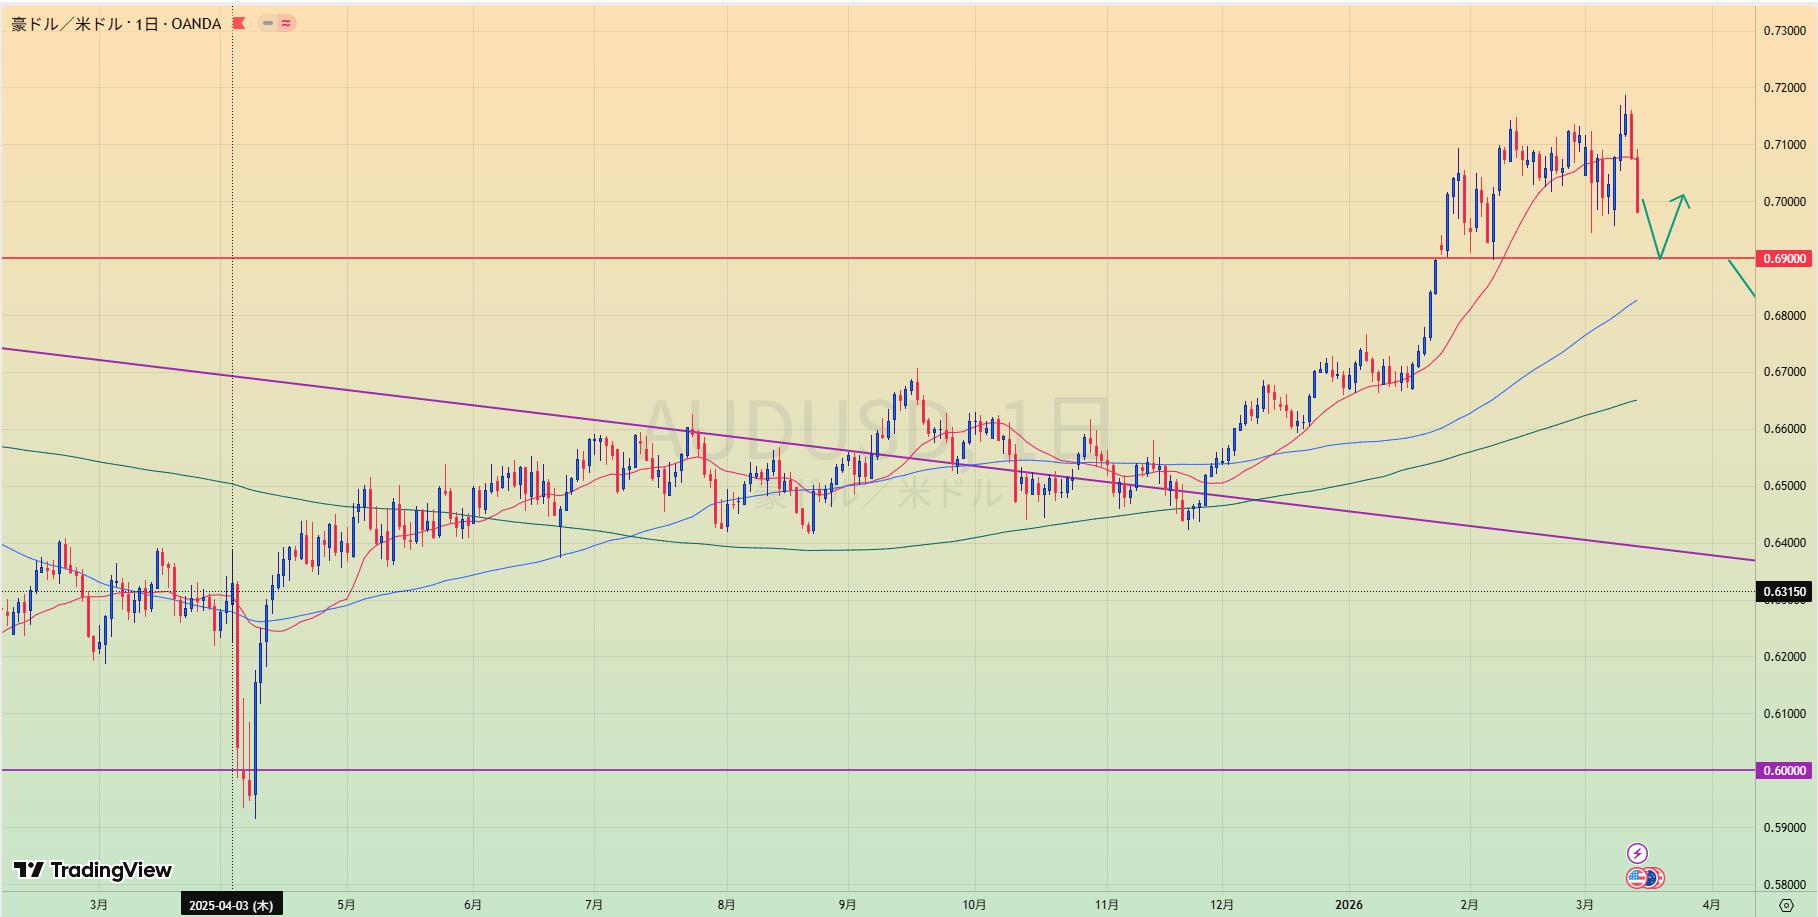Click the red flag icon beside OANDA
Screen dimensions: 1818x917
pyautogui.click(x=238, y=23)
